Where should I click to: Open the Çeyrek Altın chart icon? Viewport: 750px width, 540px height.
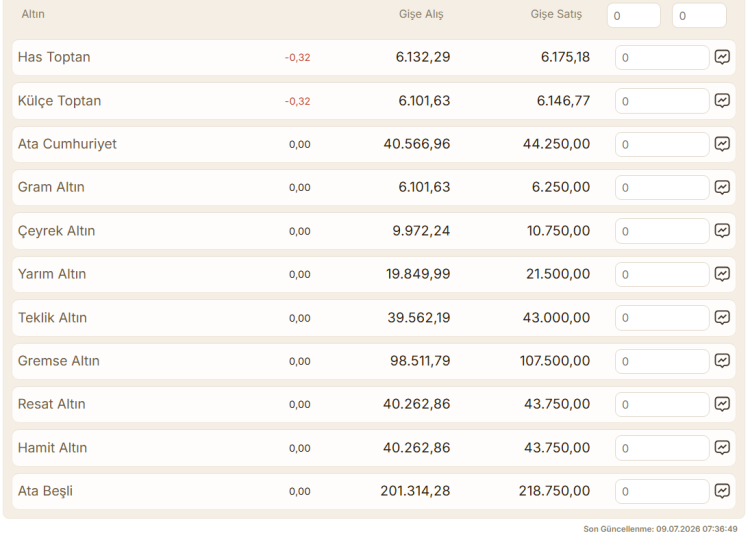coord(722,231)
